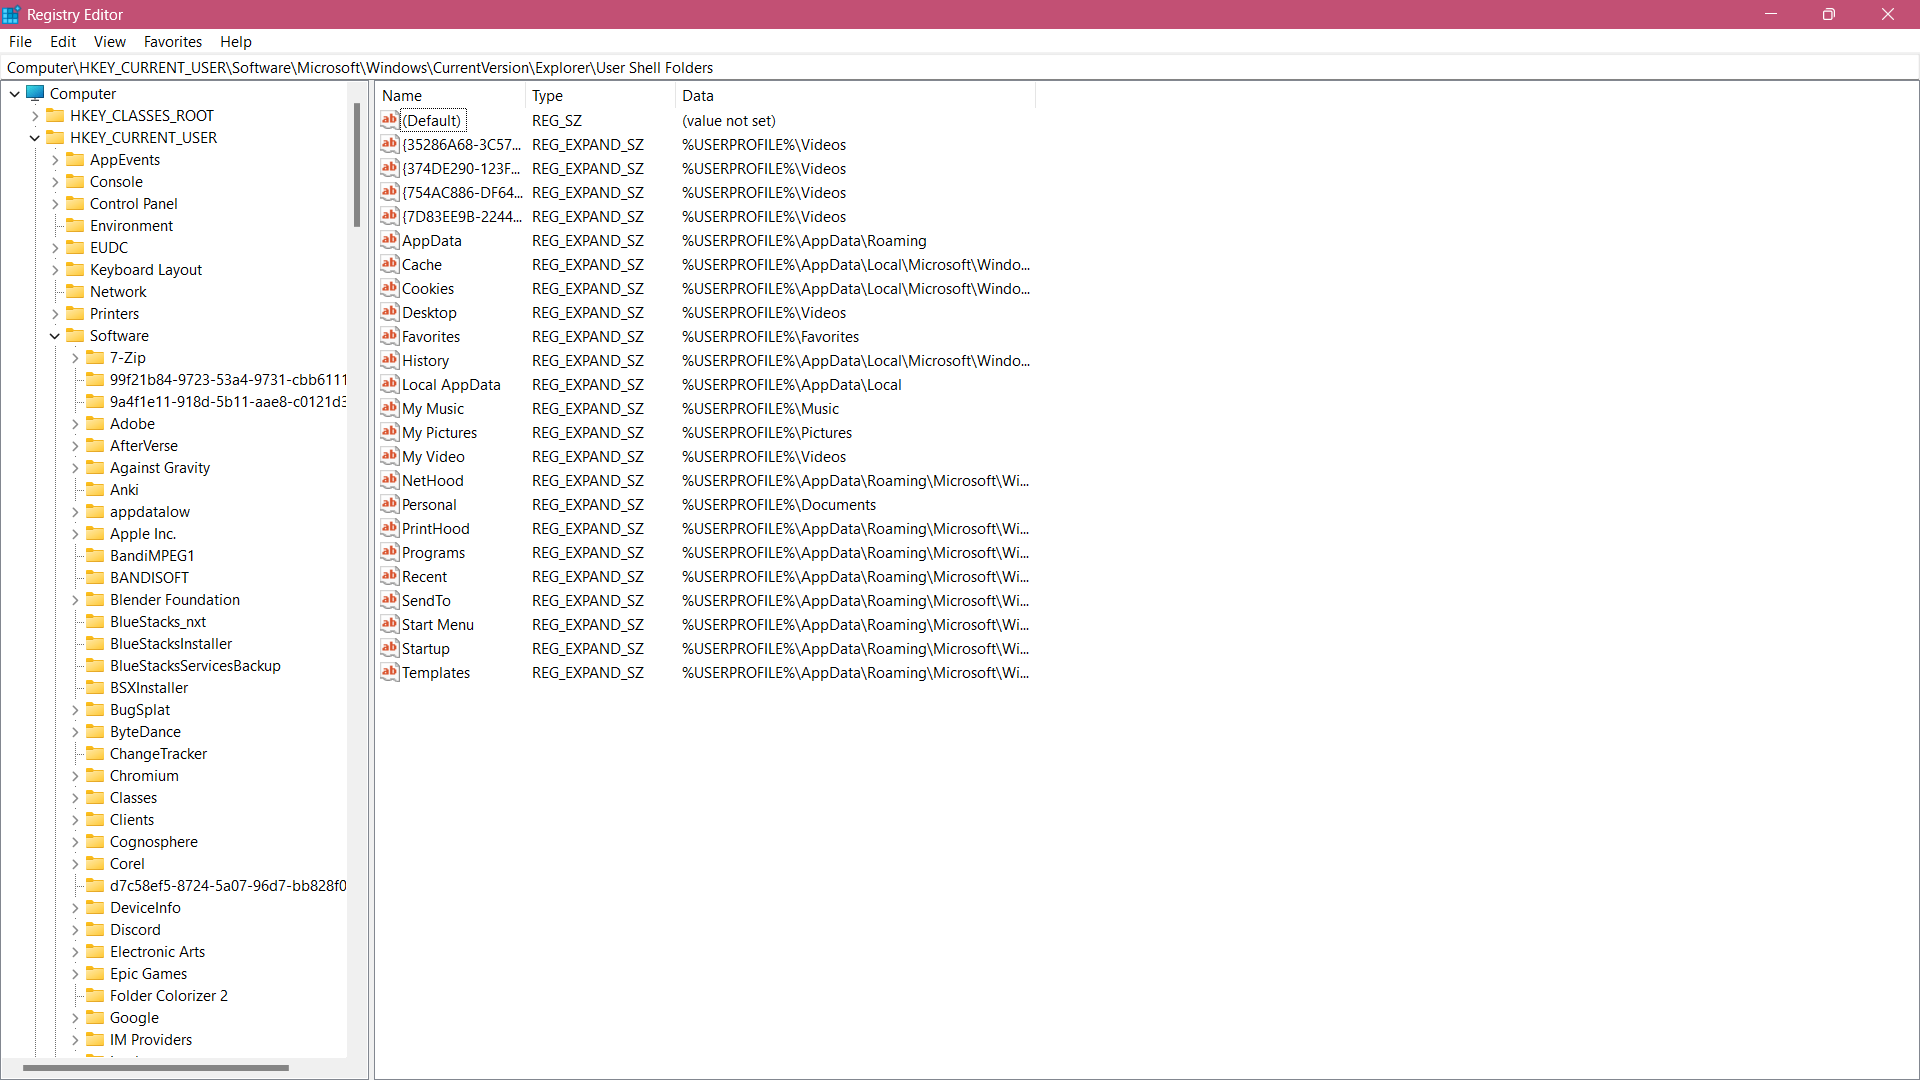This screenshot has height=1080, width=1920.
Task: Open the Help menu
Action: click(x=236, y=41)
